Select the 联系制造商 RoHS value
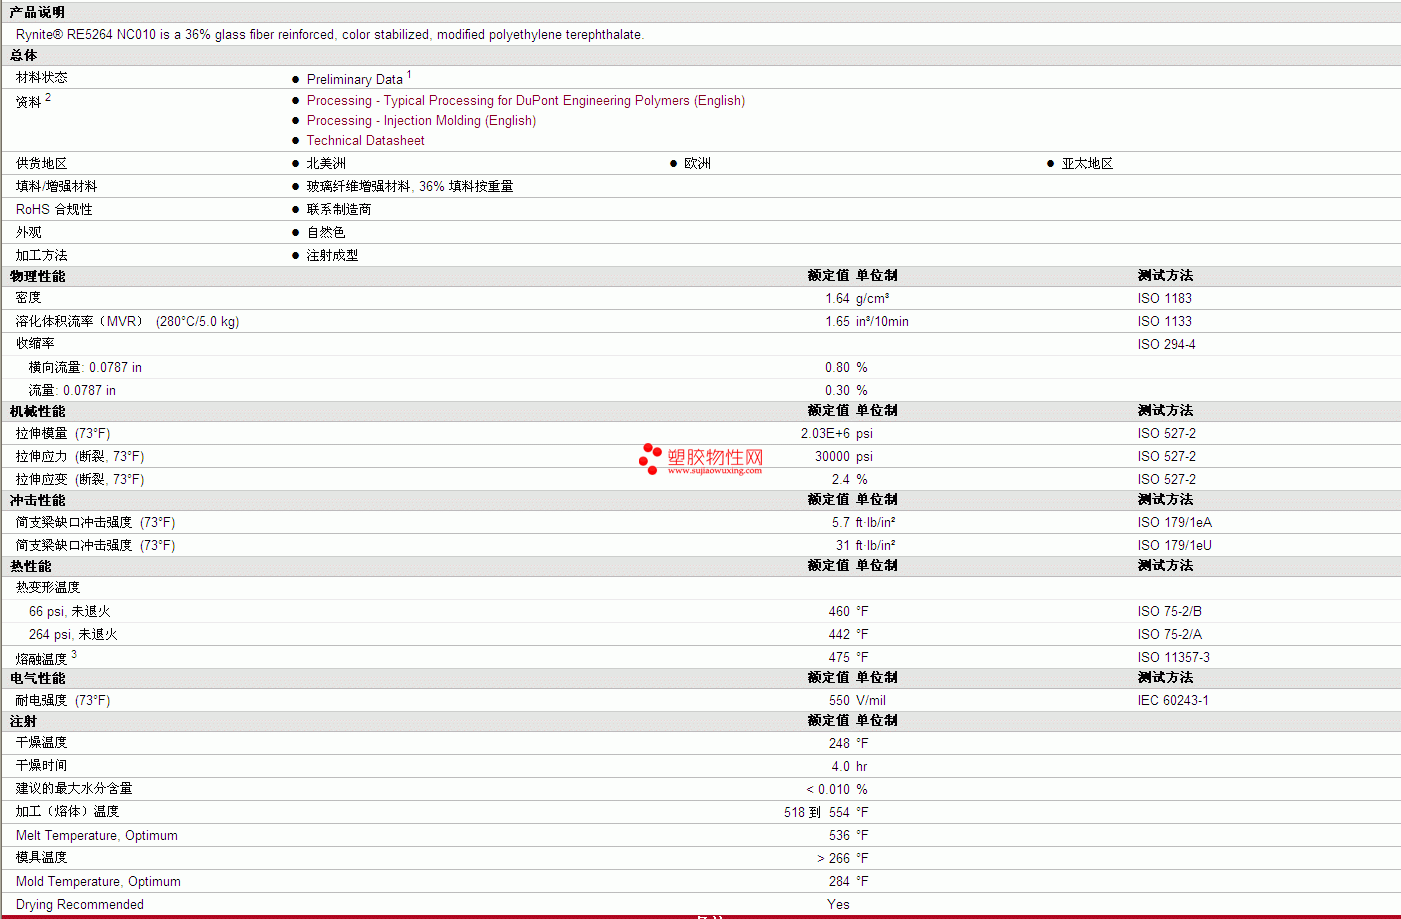 pyautogui.click(x=339, y=210)
